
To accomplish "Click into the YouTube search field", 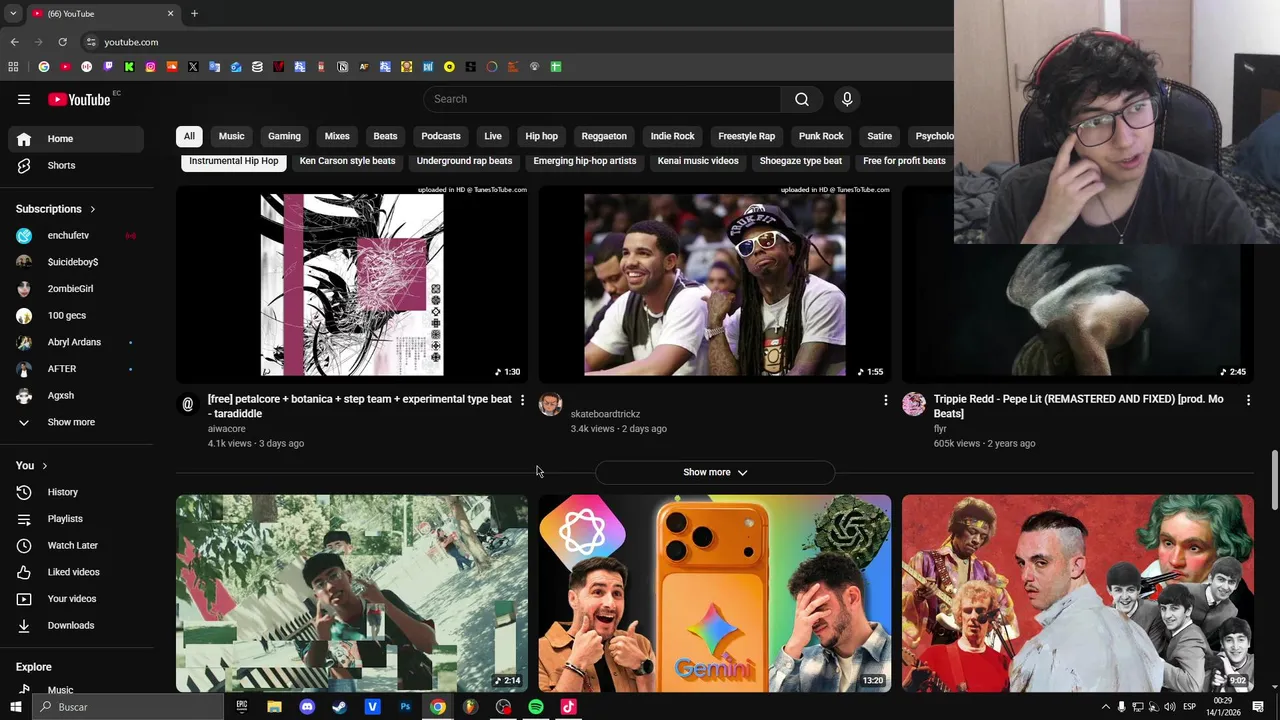I will pos(602,99).
